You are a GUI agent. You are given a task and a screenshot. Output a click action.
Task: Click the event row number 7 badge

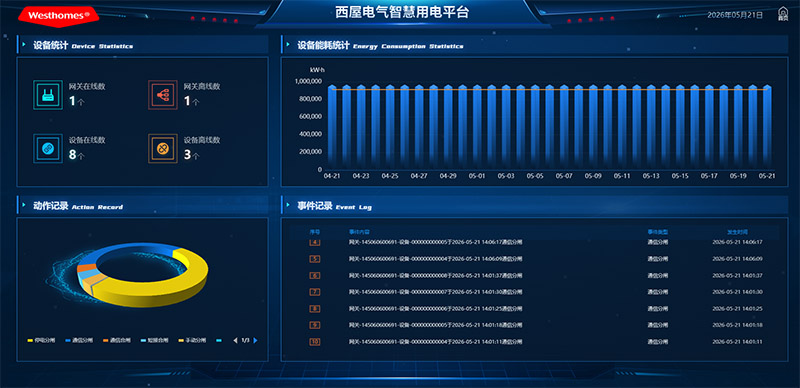point(315,292)
